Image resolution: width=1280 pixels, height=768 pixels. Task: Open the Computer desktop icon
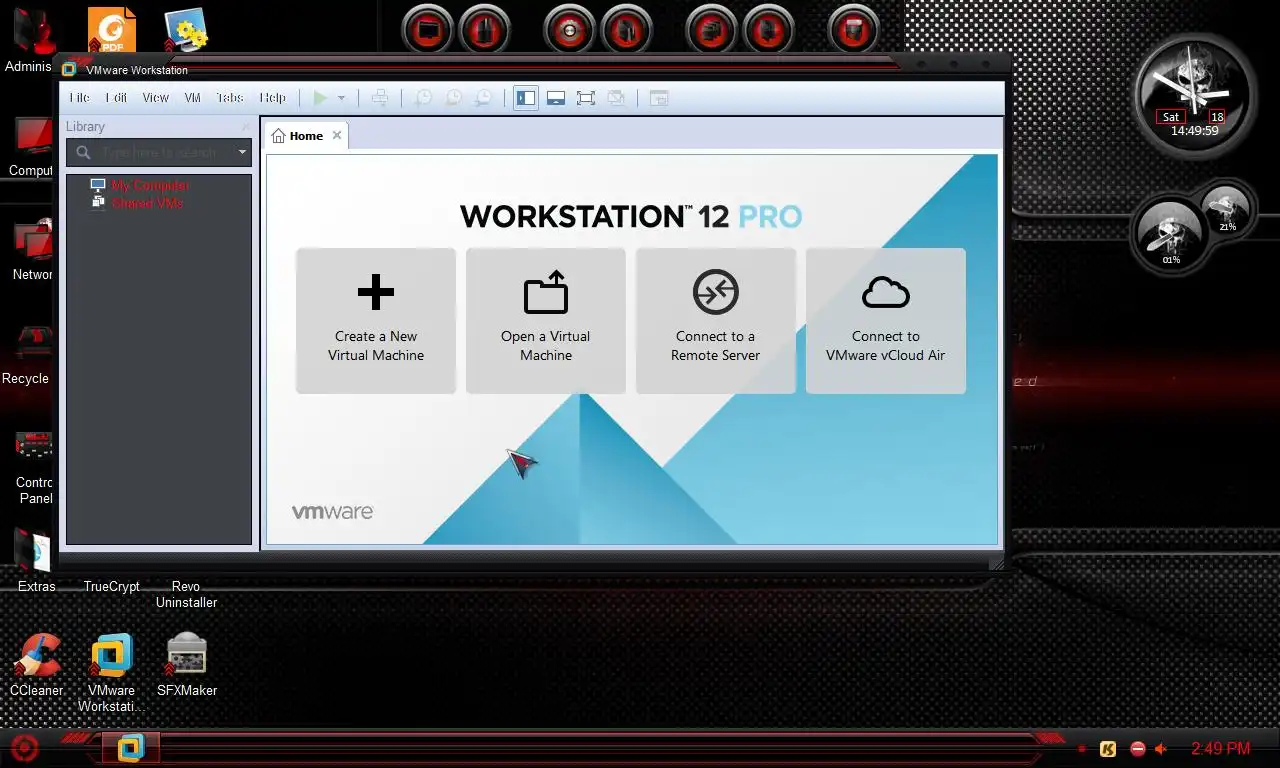pos(33,146)
